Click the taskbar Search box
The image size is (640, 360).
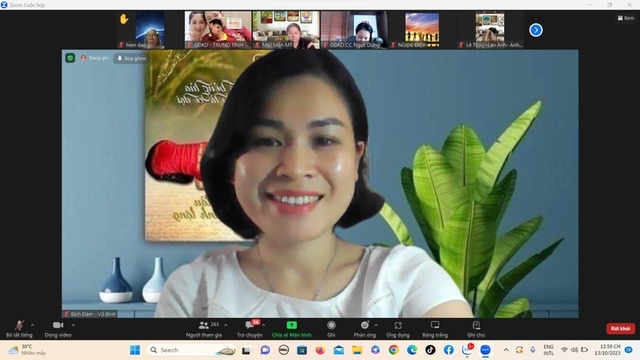coord(191,350)
